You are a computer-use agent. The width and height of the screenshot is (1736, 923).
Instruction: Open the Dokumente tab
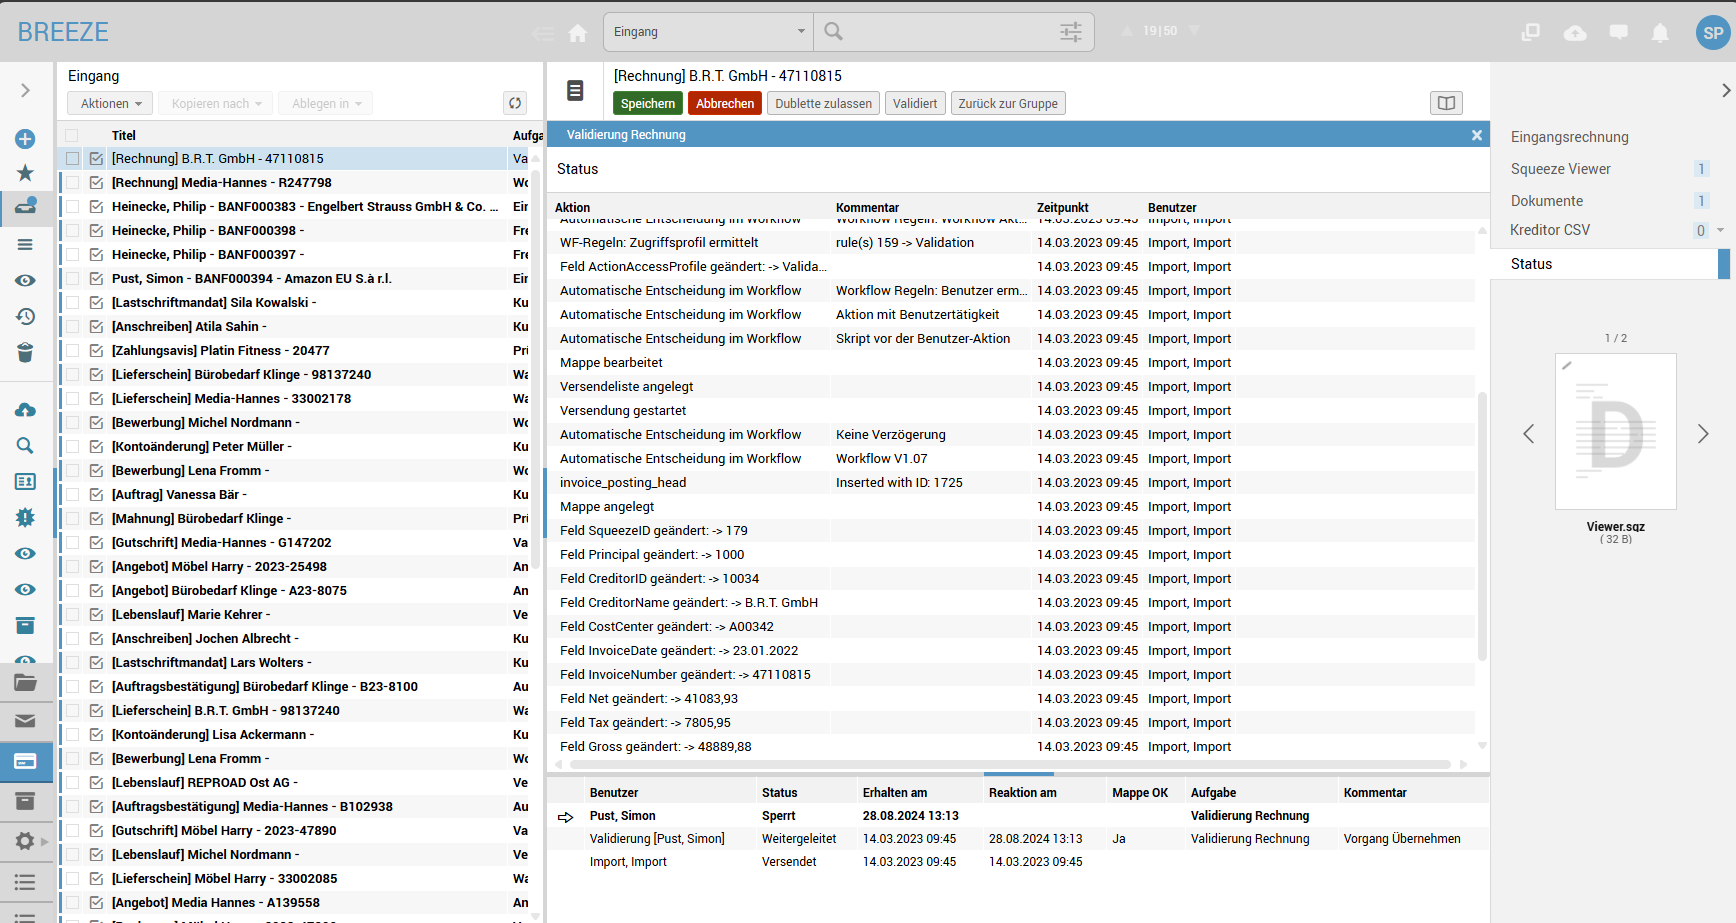click(1546, 201)
